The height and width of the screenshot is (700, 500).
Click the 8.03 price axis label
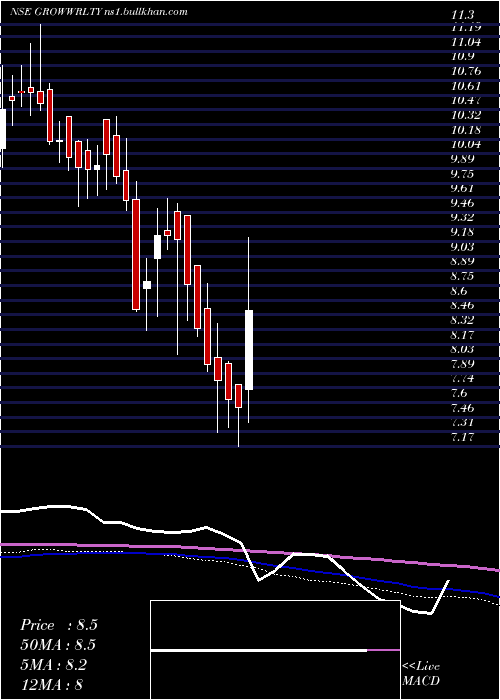[462, 349]
